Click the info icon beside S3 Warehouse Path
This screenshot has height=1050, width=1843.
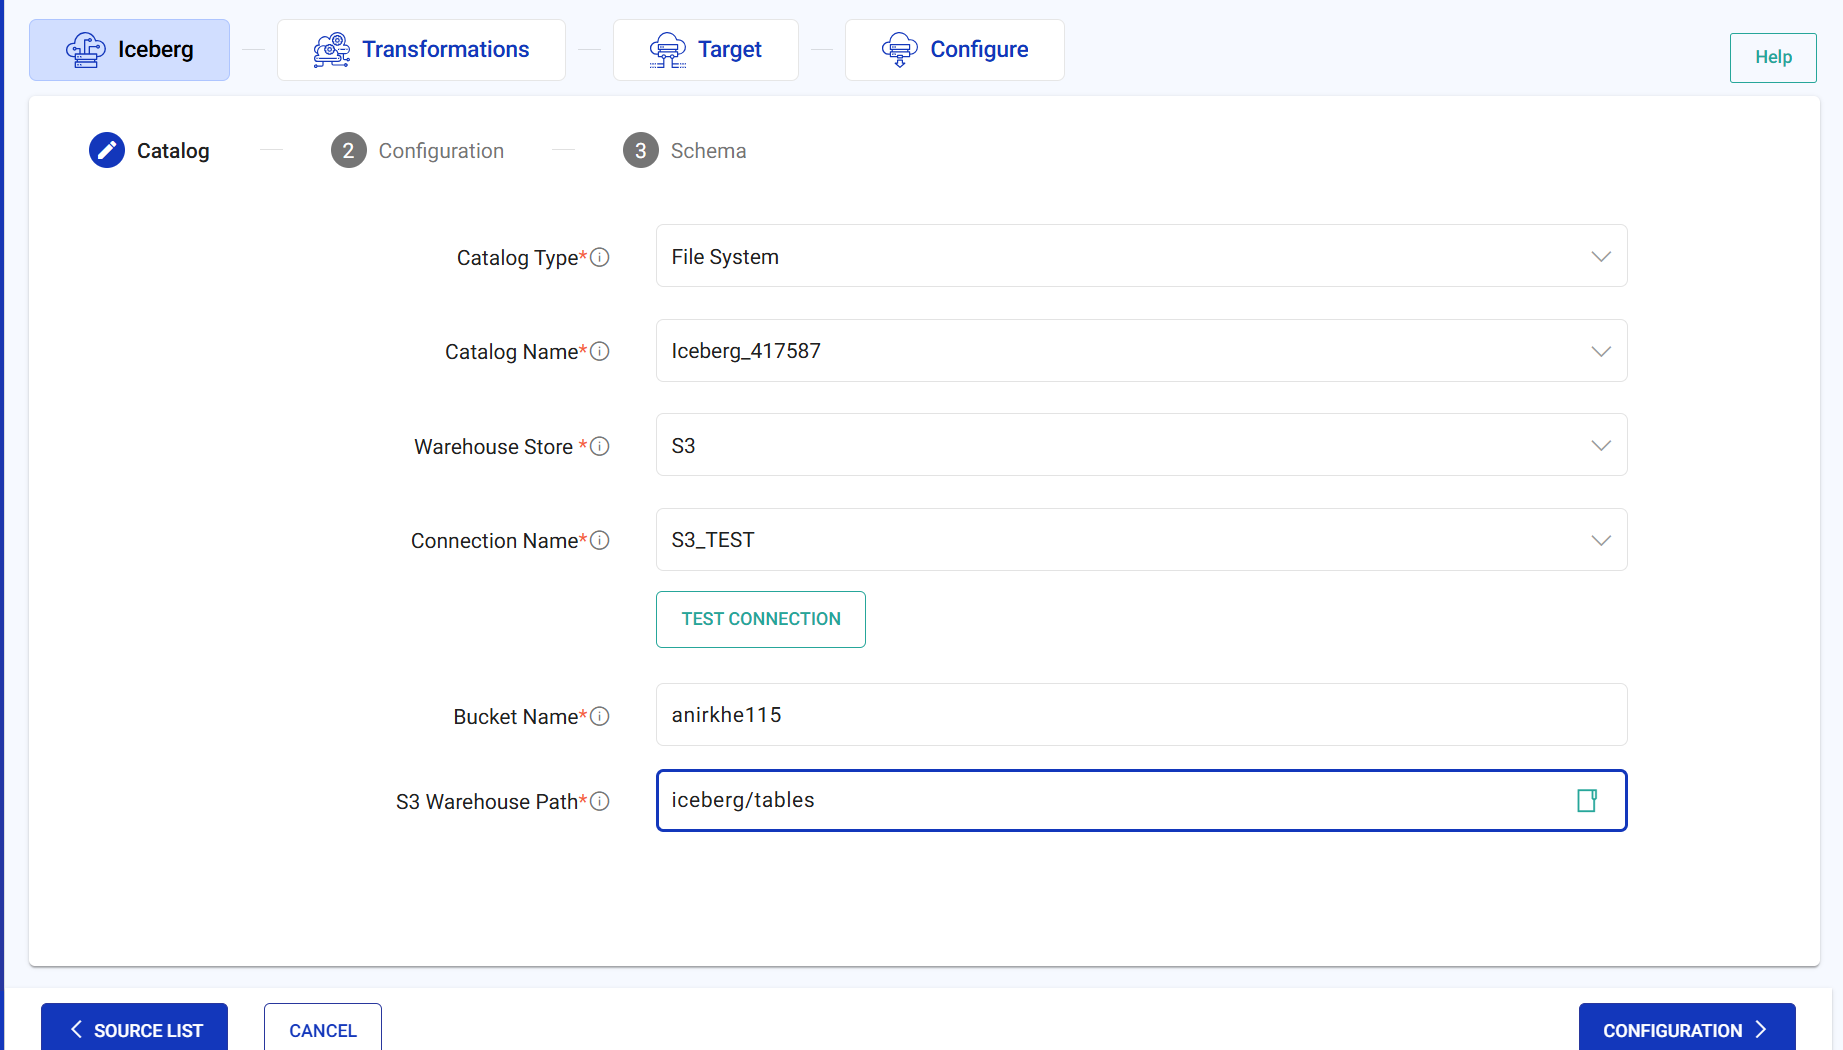tap(600, 801)
